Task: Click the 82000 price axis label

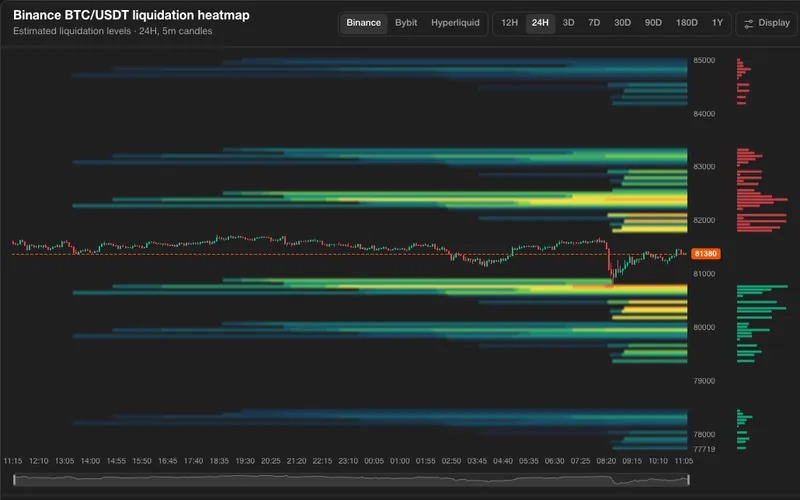Action: pos(704,220)
